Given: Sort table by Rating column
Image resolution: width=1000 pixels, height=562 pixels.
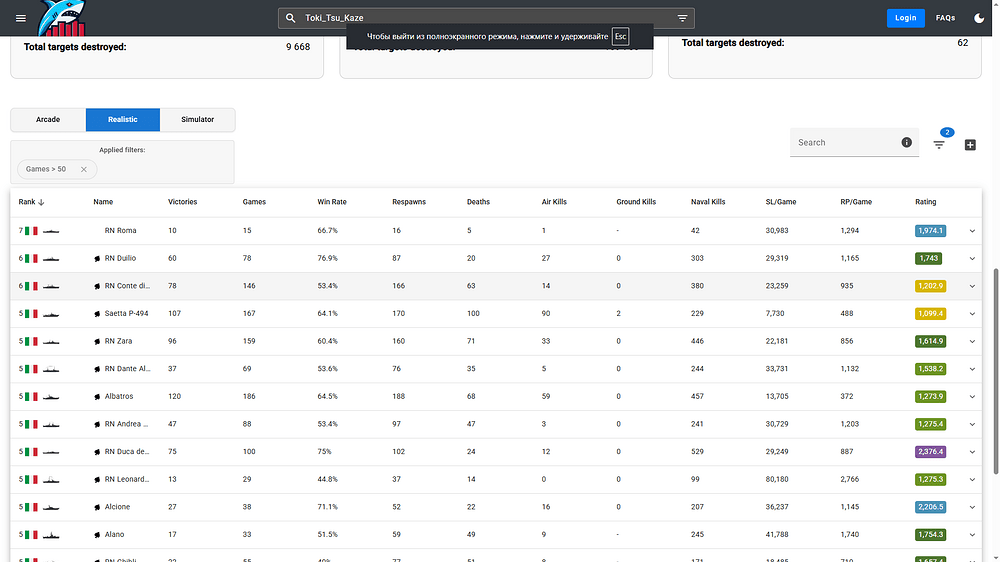Looking at the screenshot, I should coord(925,202).
